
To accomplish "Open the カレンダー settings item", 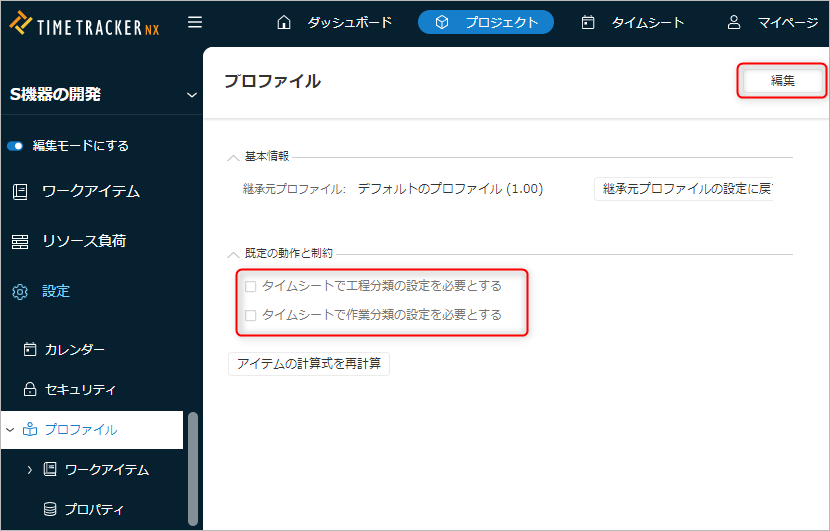I will click(x=74, y=349).
